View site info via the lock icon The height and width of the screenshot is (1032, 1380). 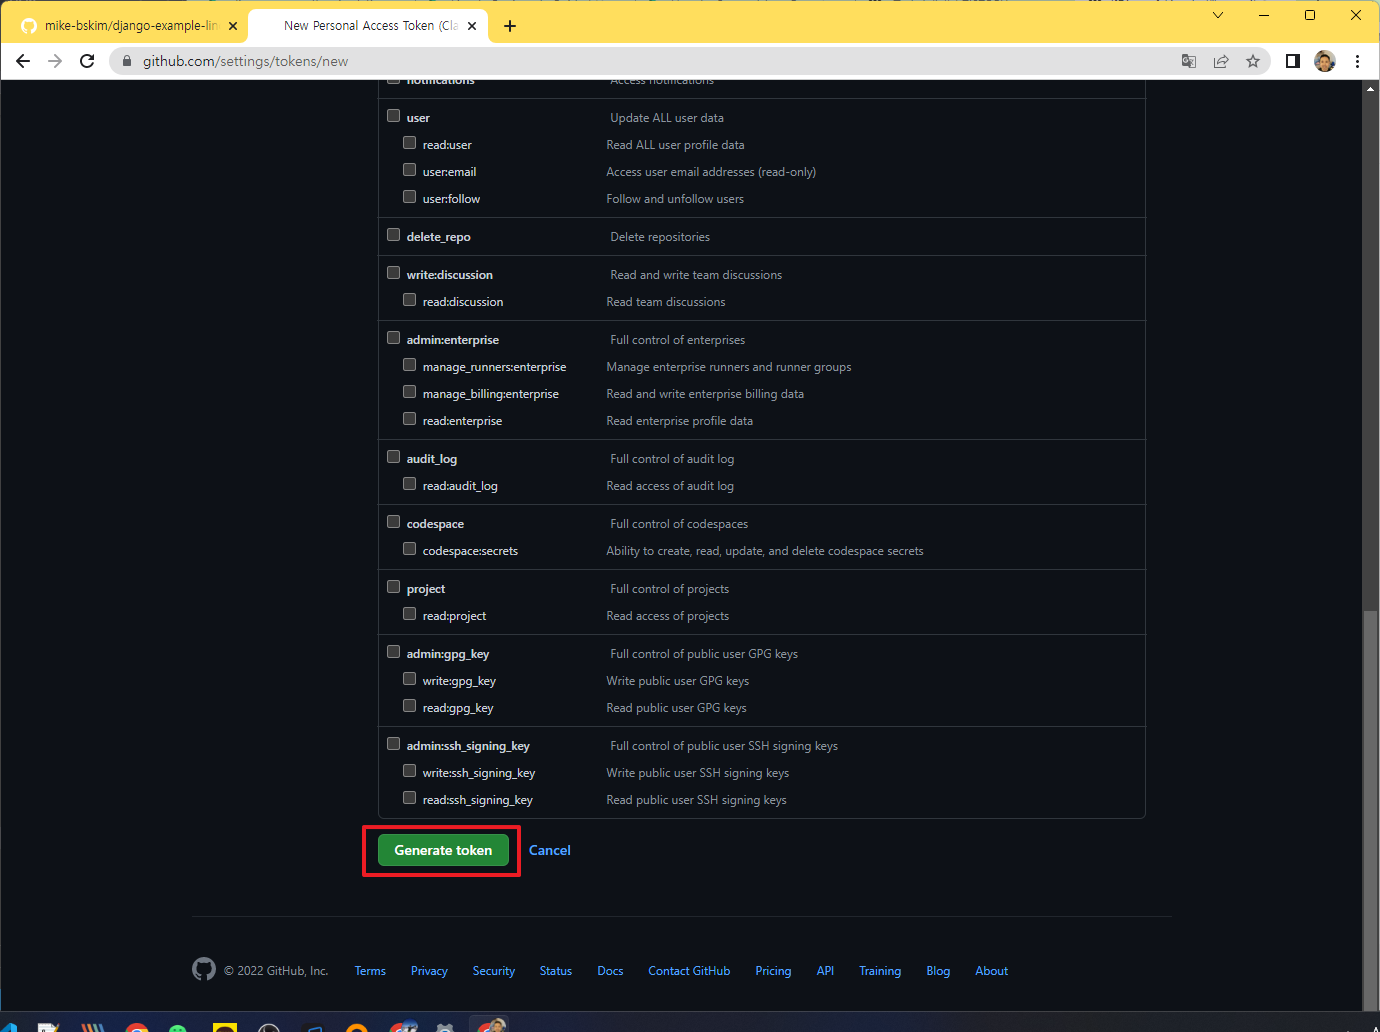click(127, 61)
